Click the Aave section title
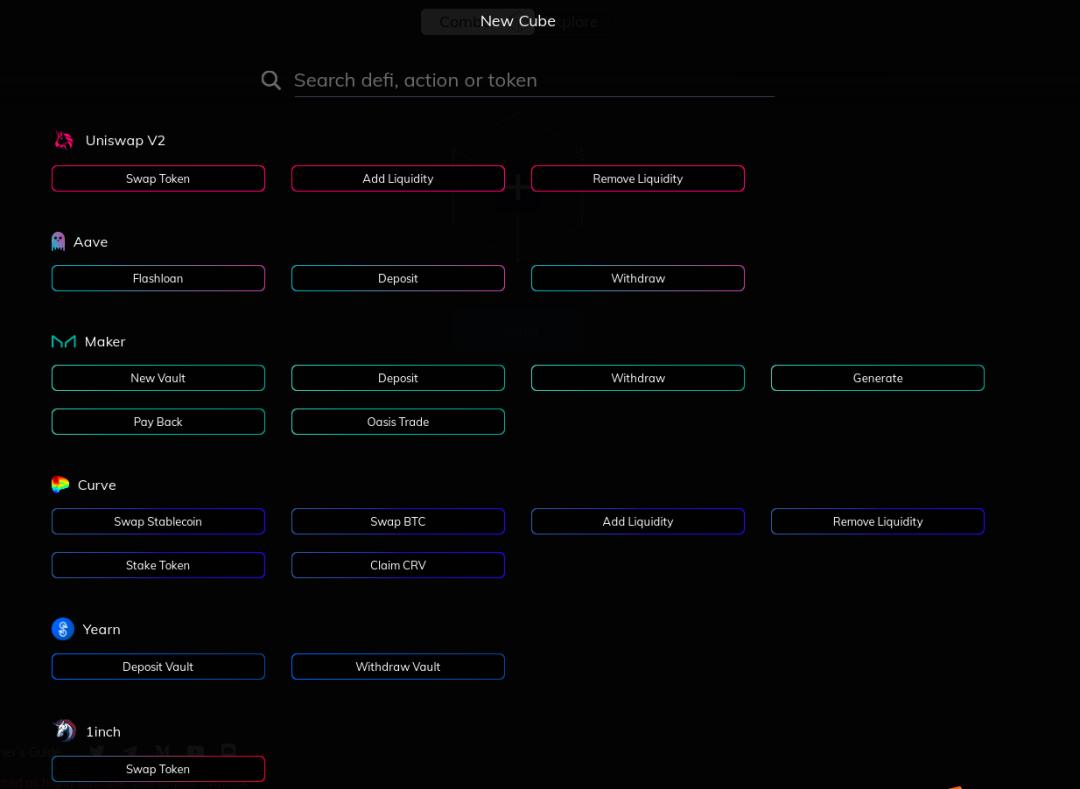This screenshot has width=1080, height=789. click(90, 242)
